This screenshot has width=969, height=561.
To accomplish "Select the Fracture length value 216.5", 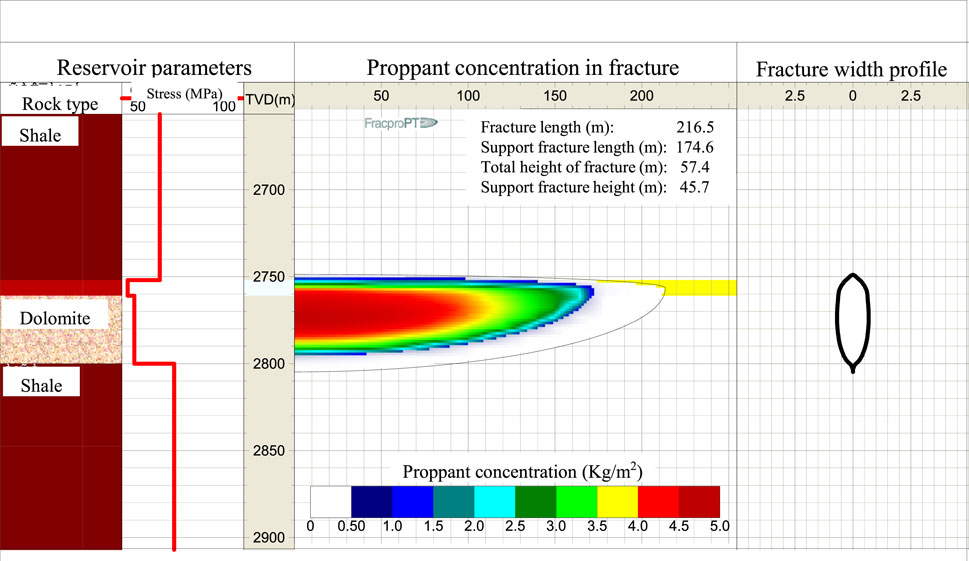I will pyautogui.click(x=695, y=127).
